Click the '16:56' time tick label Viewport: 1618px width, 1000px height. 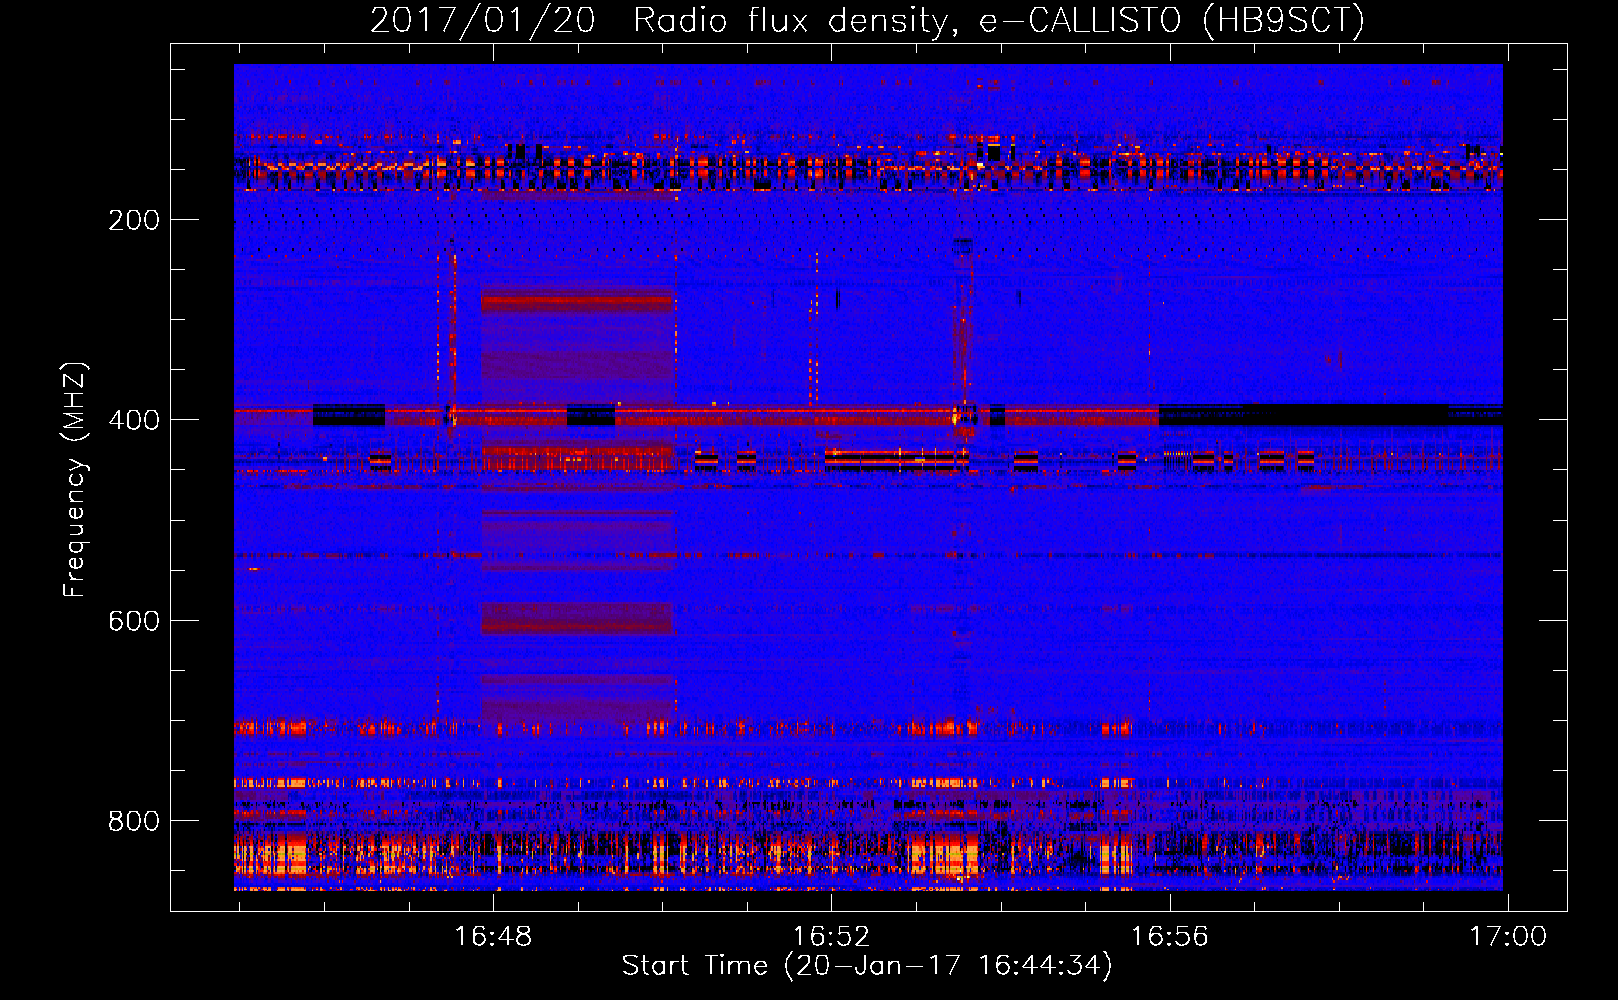(1169, 937)
